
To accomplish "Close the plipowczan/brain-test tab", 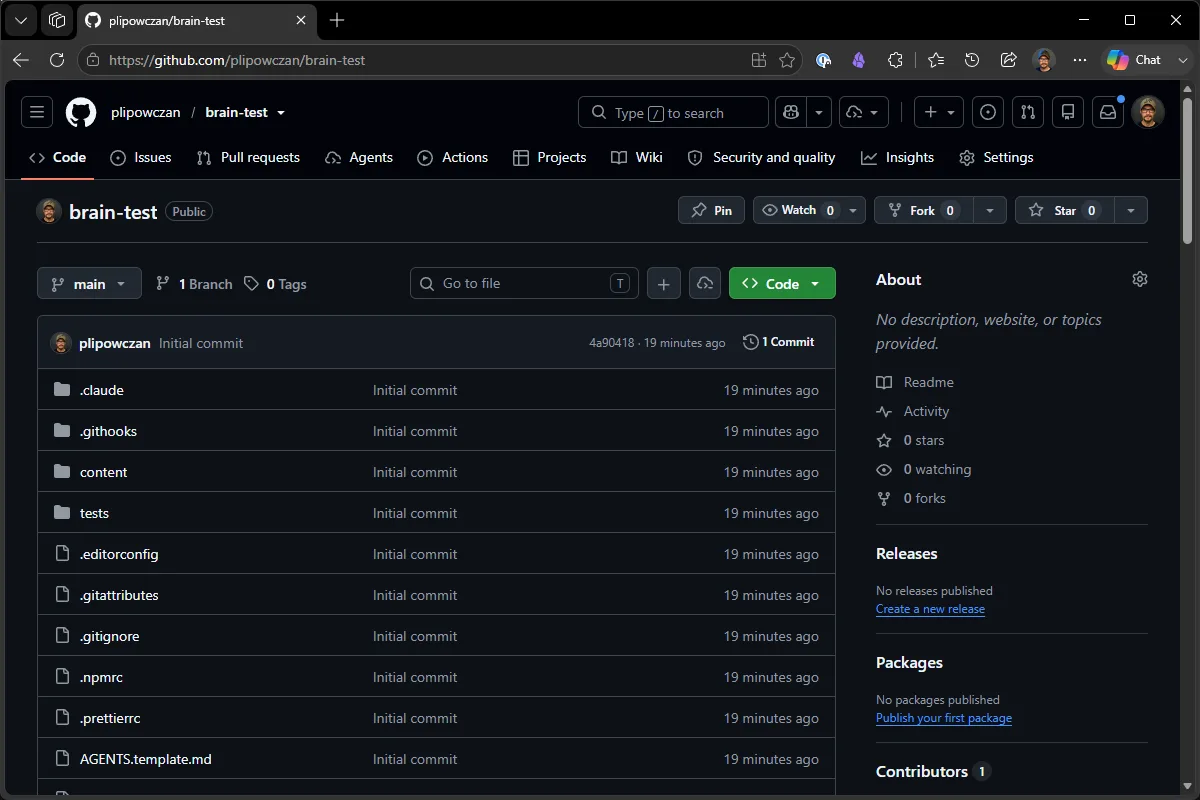I will tap(301, 20).
